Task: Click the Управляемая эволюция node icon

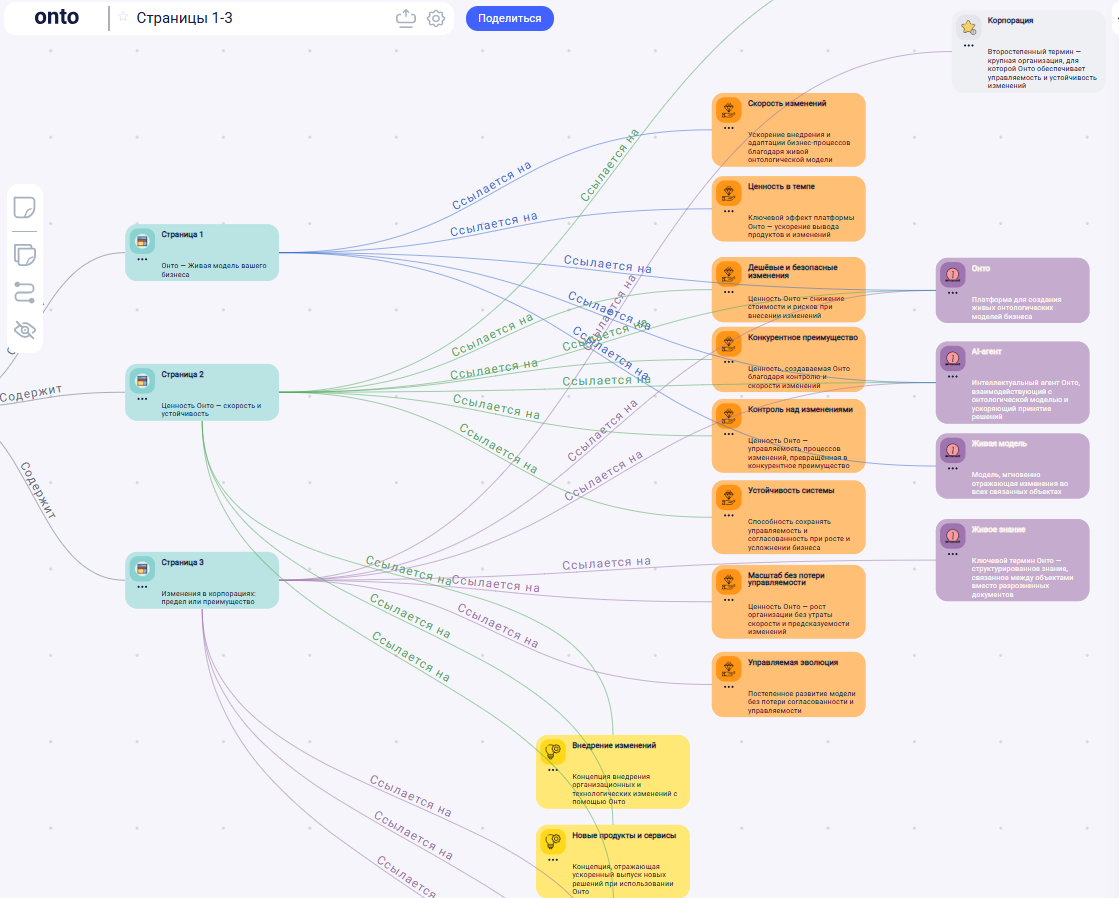Action: 729,668
